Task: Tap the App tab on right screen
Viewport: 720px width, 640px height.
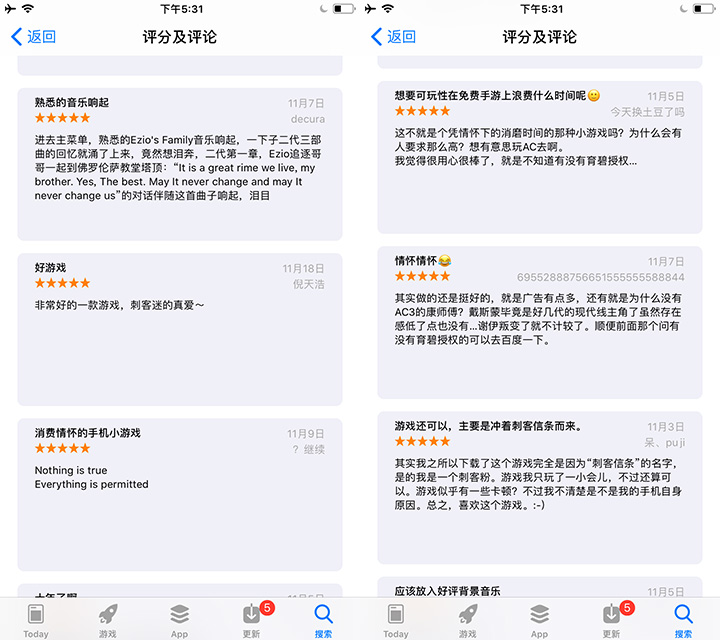Action: [x=540, y=620]
